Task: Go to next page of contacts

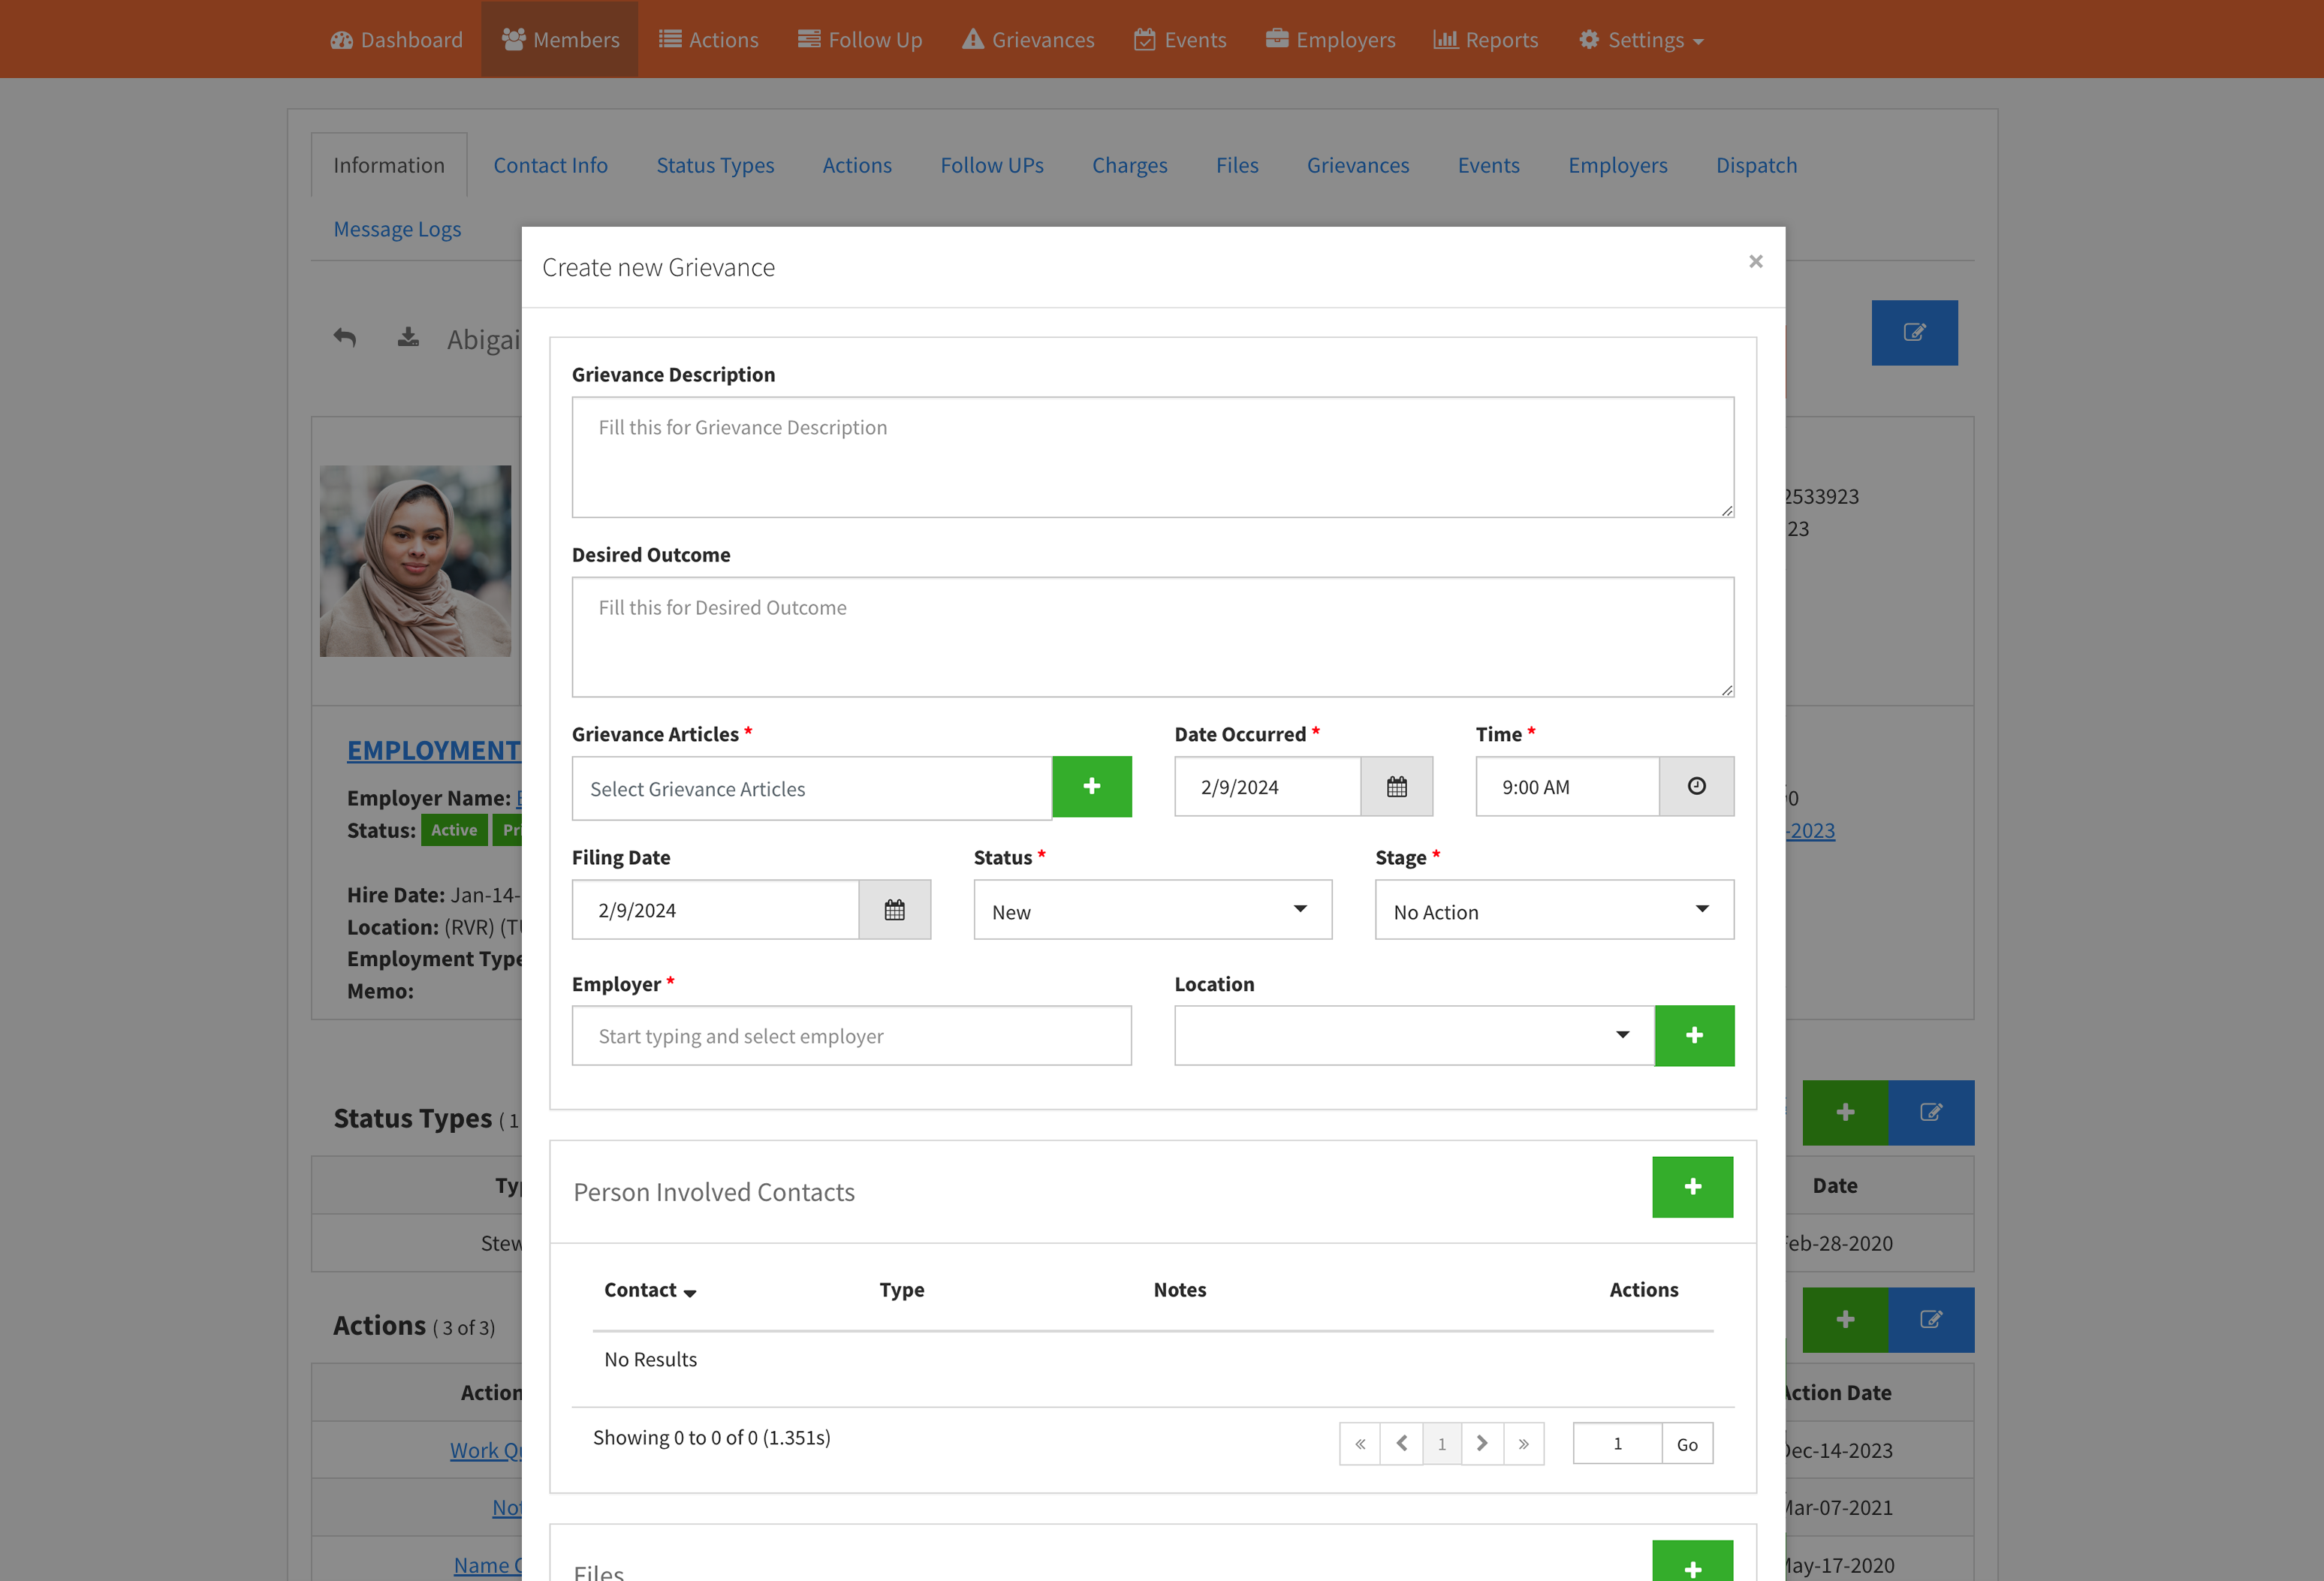Action: pos(1482,1444)
